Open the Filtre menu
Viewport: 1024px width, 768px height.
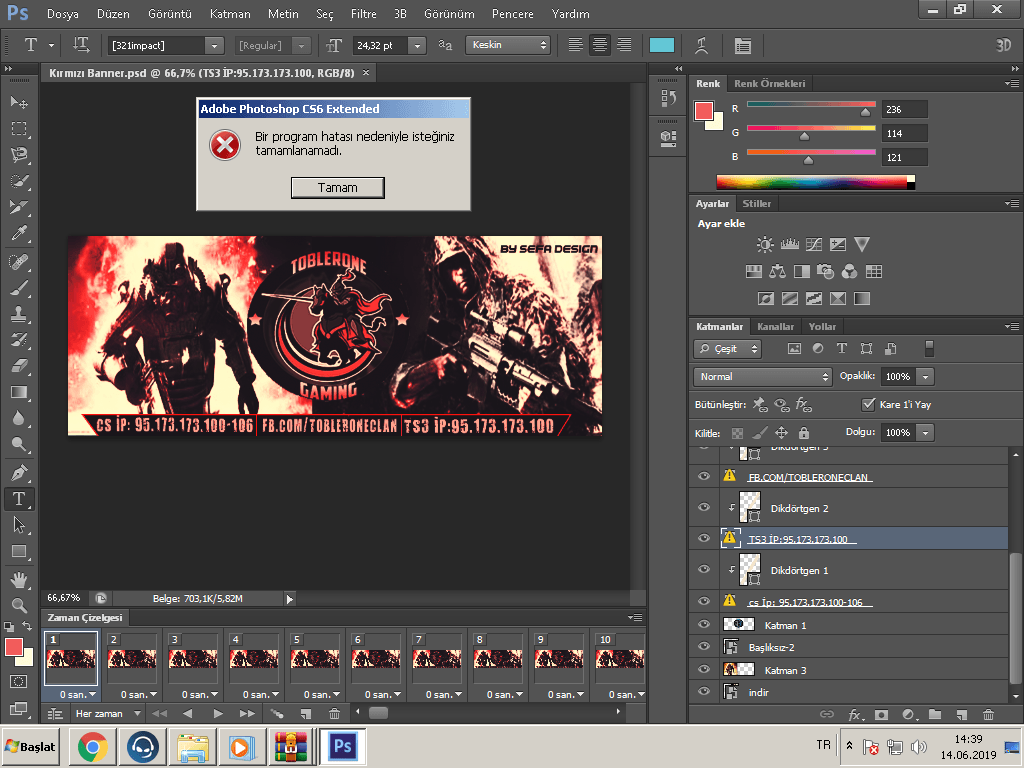[364, 14]
